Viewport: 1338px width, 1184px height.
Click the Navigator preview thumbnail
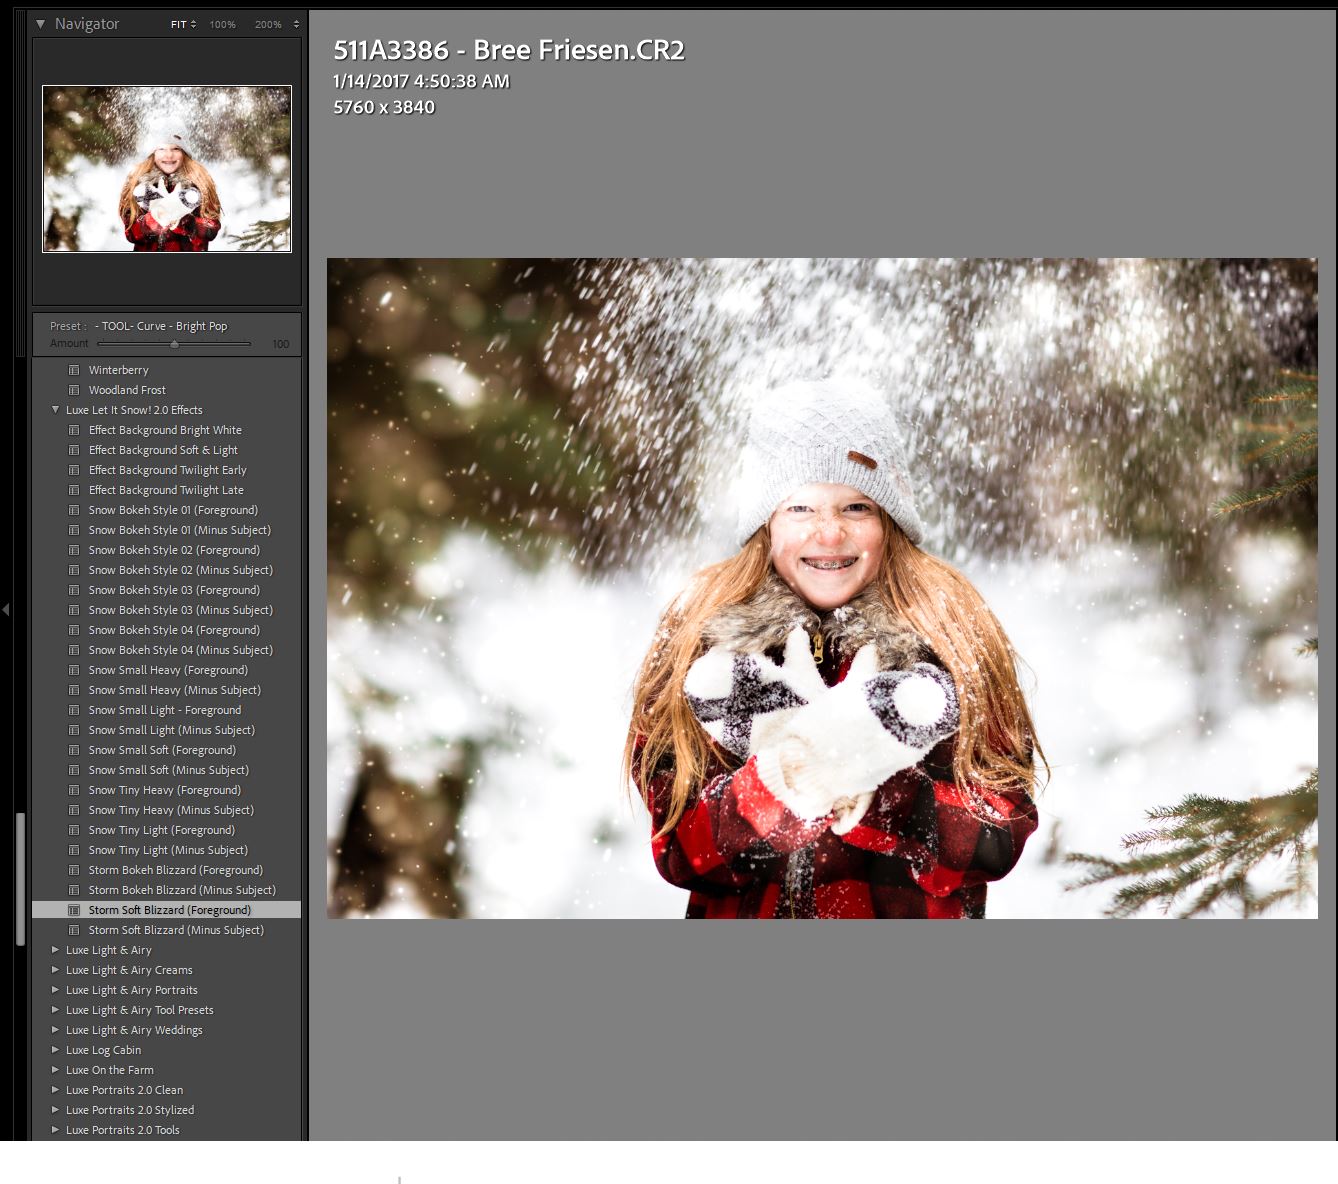click(x=166, y=167)
